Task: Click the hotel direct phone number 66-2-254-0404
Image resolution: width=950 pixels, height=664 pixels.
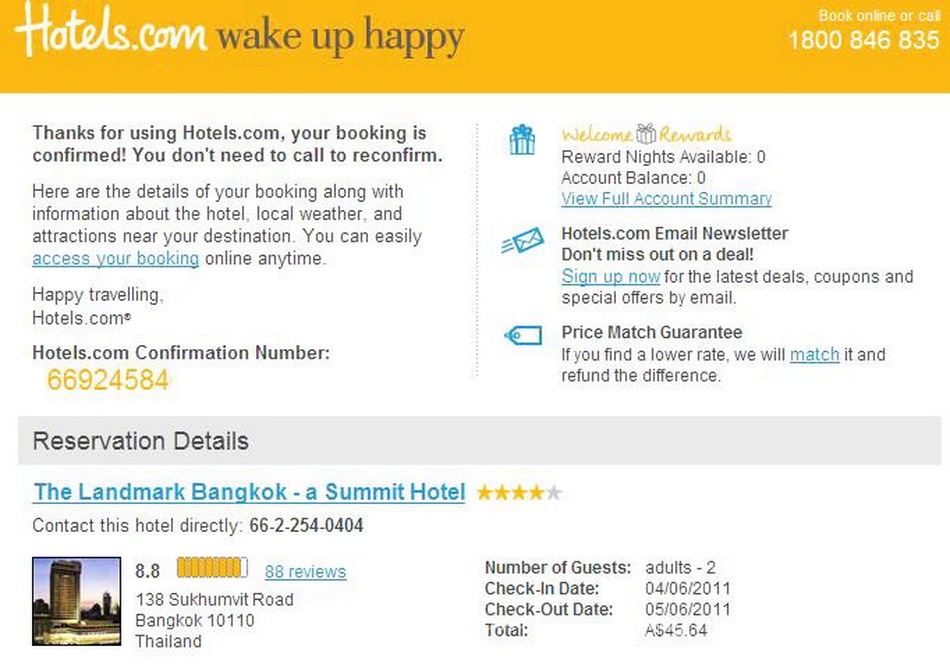Action: [x=306, y=525]
